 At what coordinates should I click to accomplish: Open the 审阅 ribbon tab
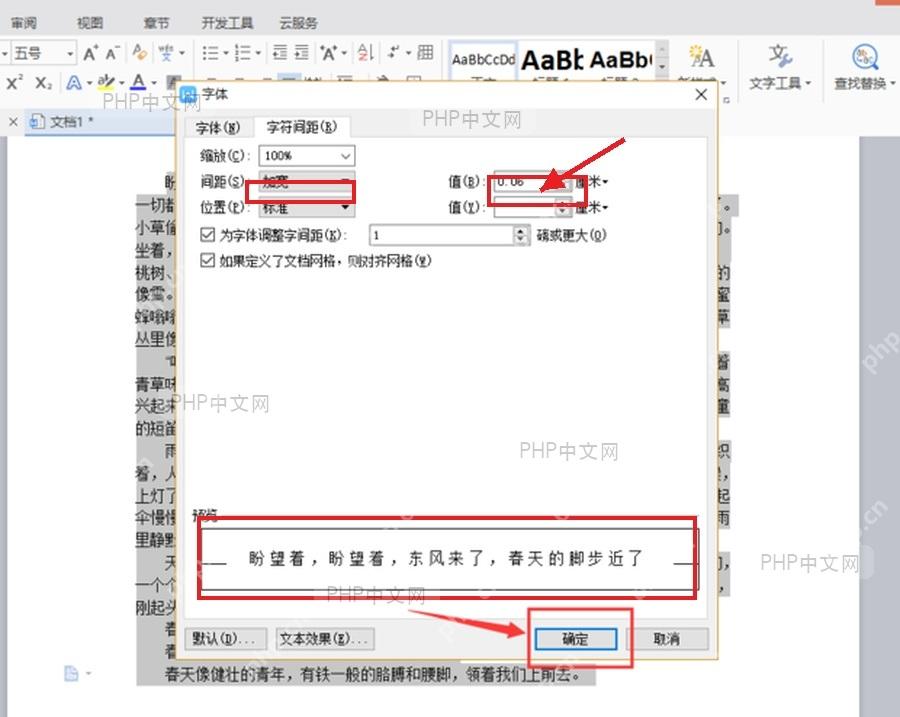tap(24, 23)
